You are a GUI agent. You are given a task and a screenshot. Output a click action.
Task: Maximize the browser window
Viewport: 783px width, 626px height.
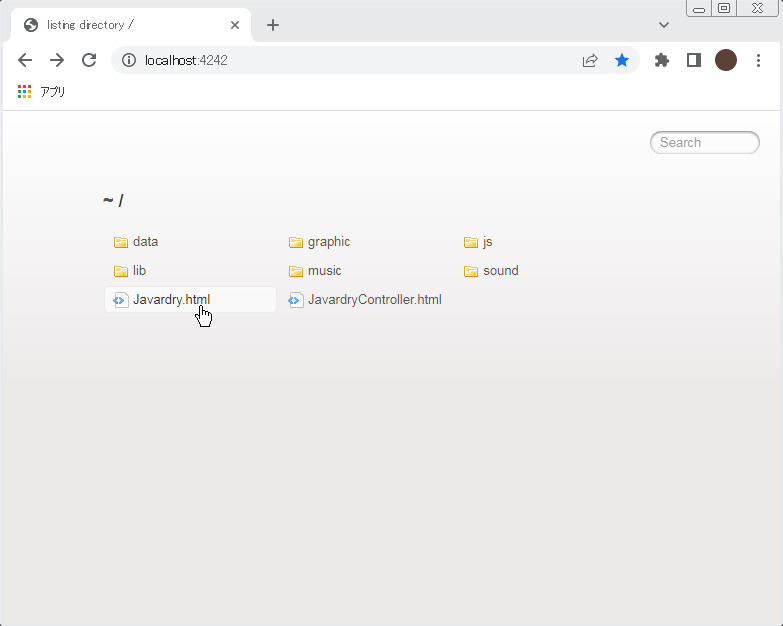click(724, 8)
